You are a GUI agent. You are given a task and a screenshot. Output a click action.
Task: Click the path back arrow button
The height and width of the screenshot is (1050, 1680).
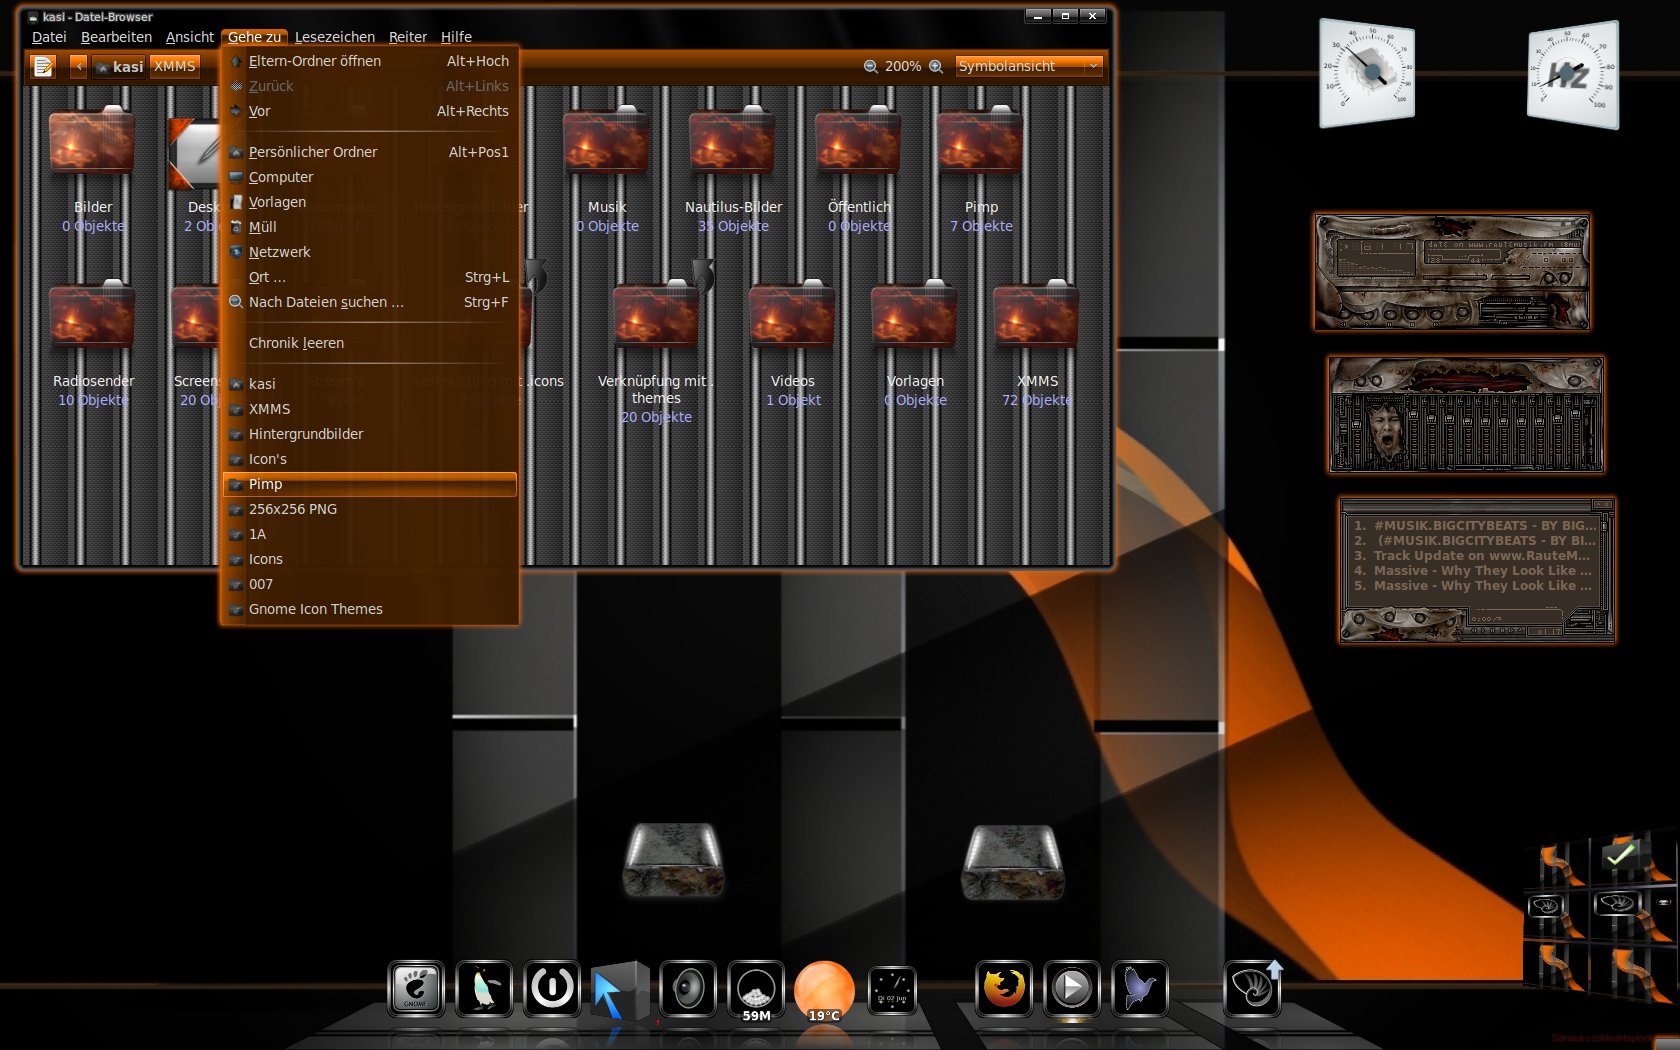click(x=78, y=66)
